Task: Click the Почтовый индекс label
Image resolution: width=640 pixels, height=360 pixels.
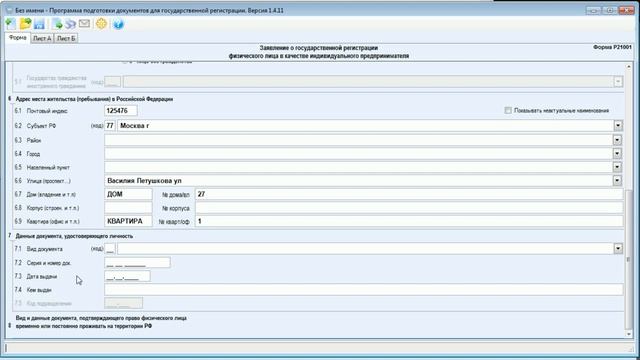Action: tap(47, 111)
